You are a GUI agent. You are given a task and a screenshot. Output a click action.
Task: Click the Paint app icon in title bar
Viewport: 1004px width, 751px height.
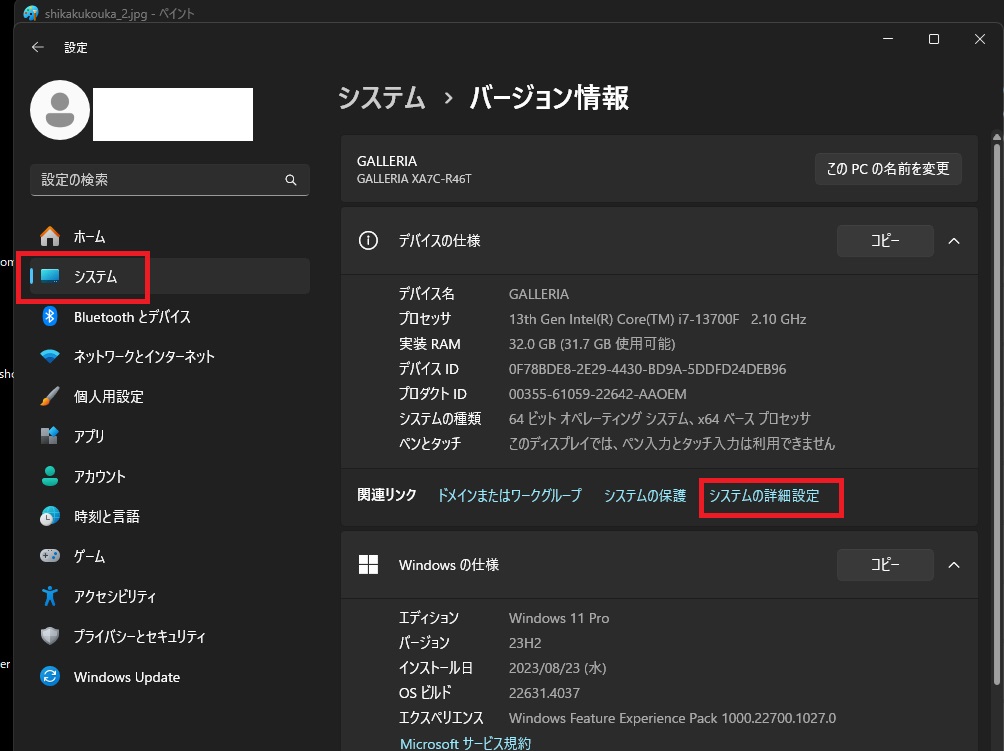pos(30,13)
